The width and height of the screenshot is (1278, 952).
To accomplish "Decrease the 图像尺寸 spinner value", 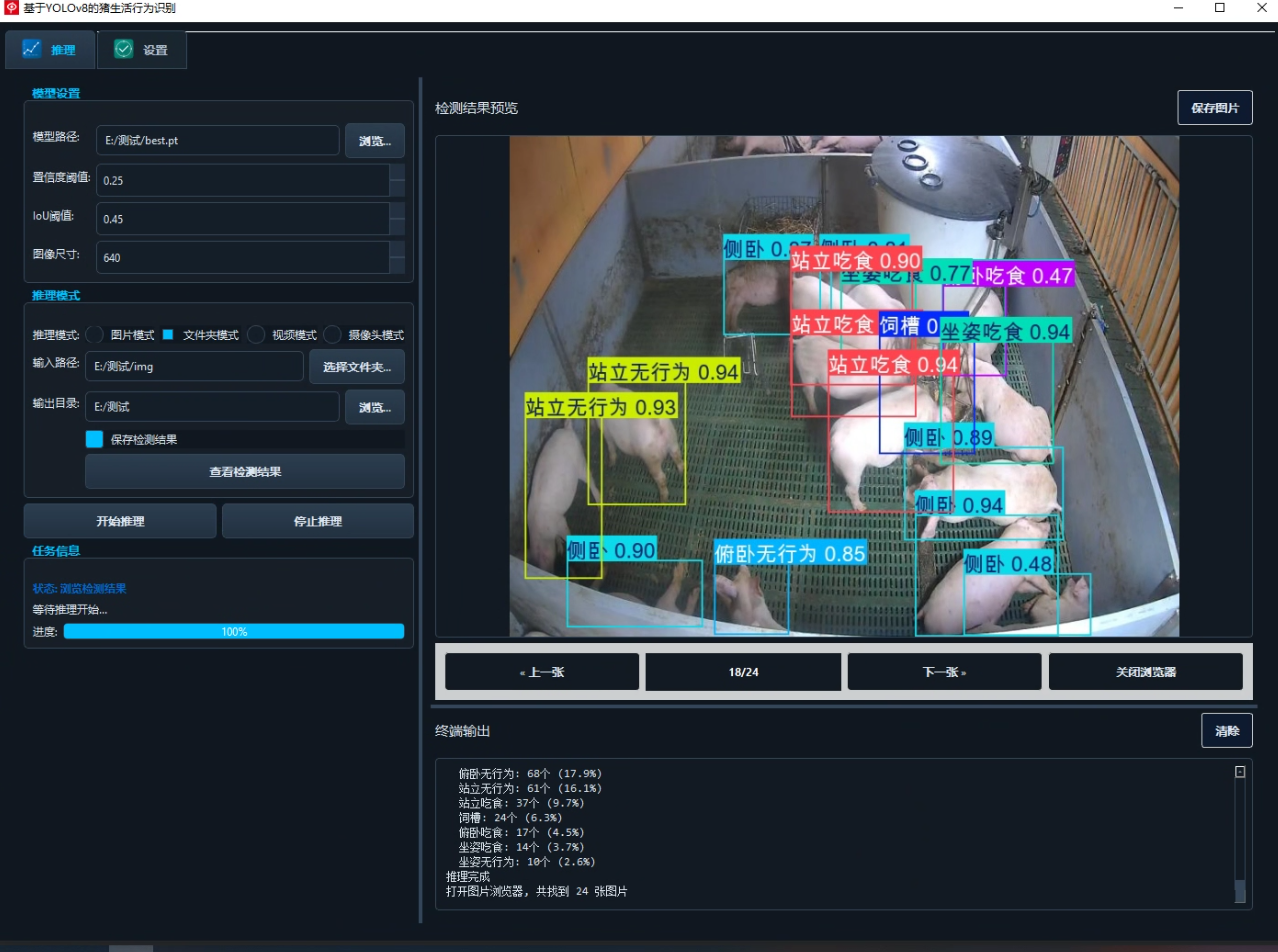I will tap(397, 266).
